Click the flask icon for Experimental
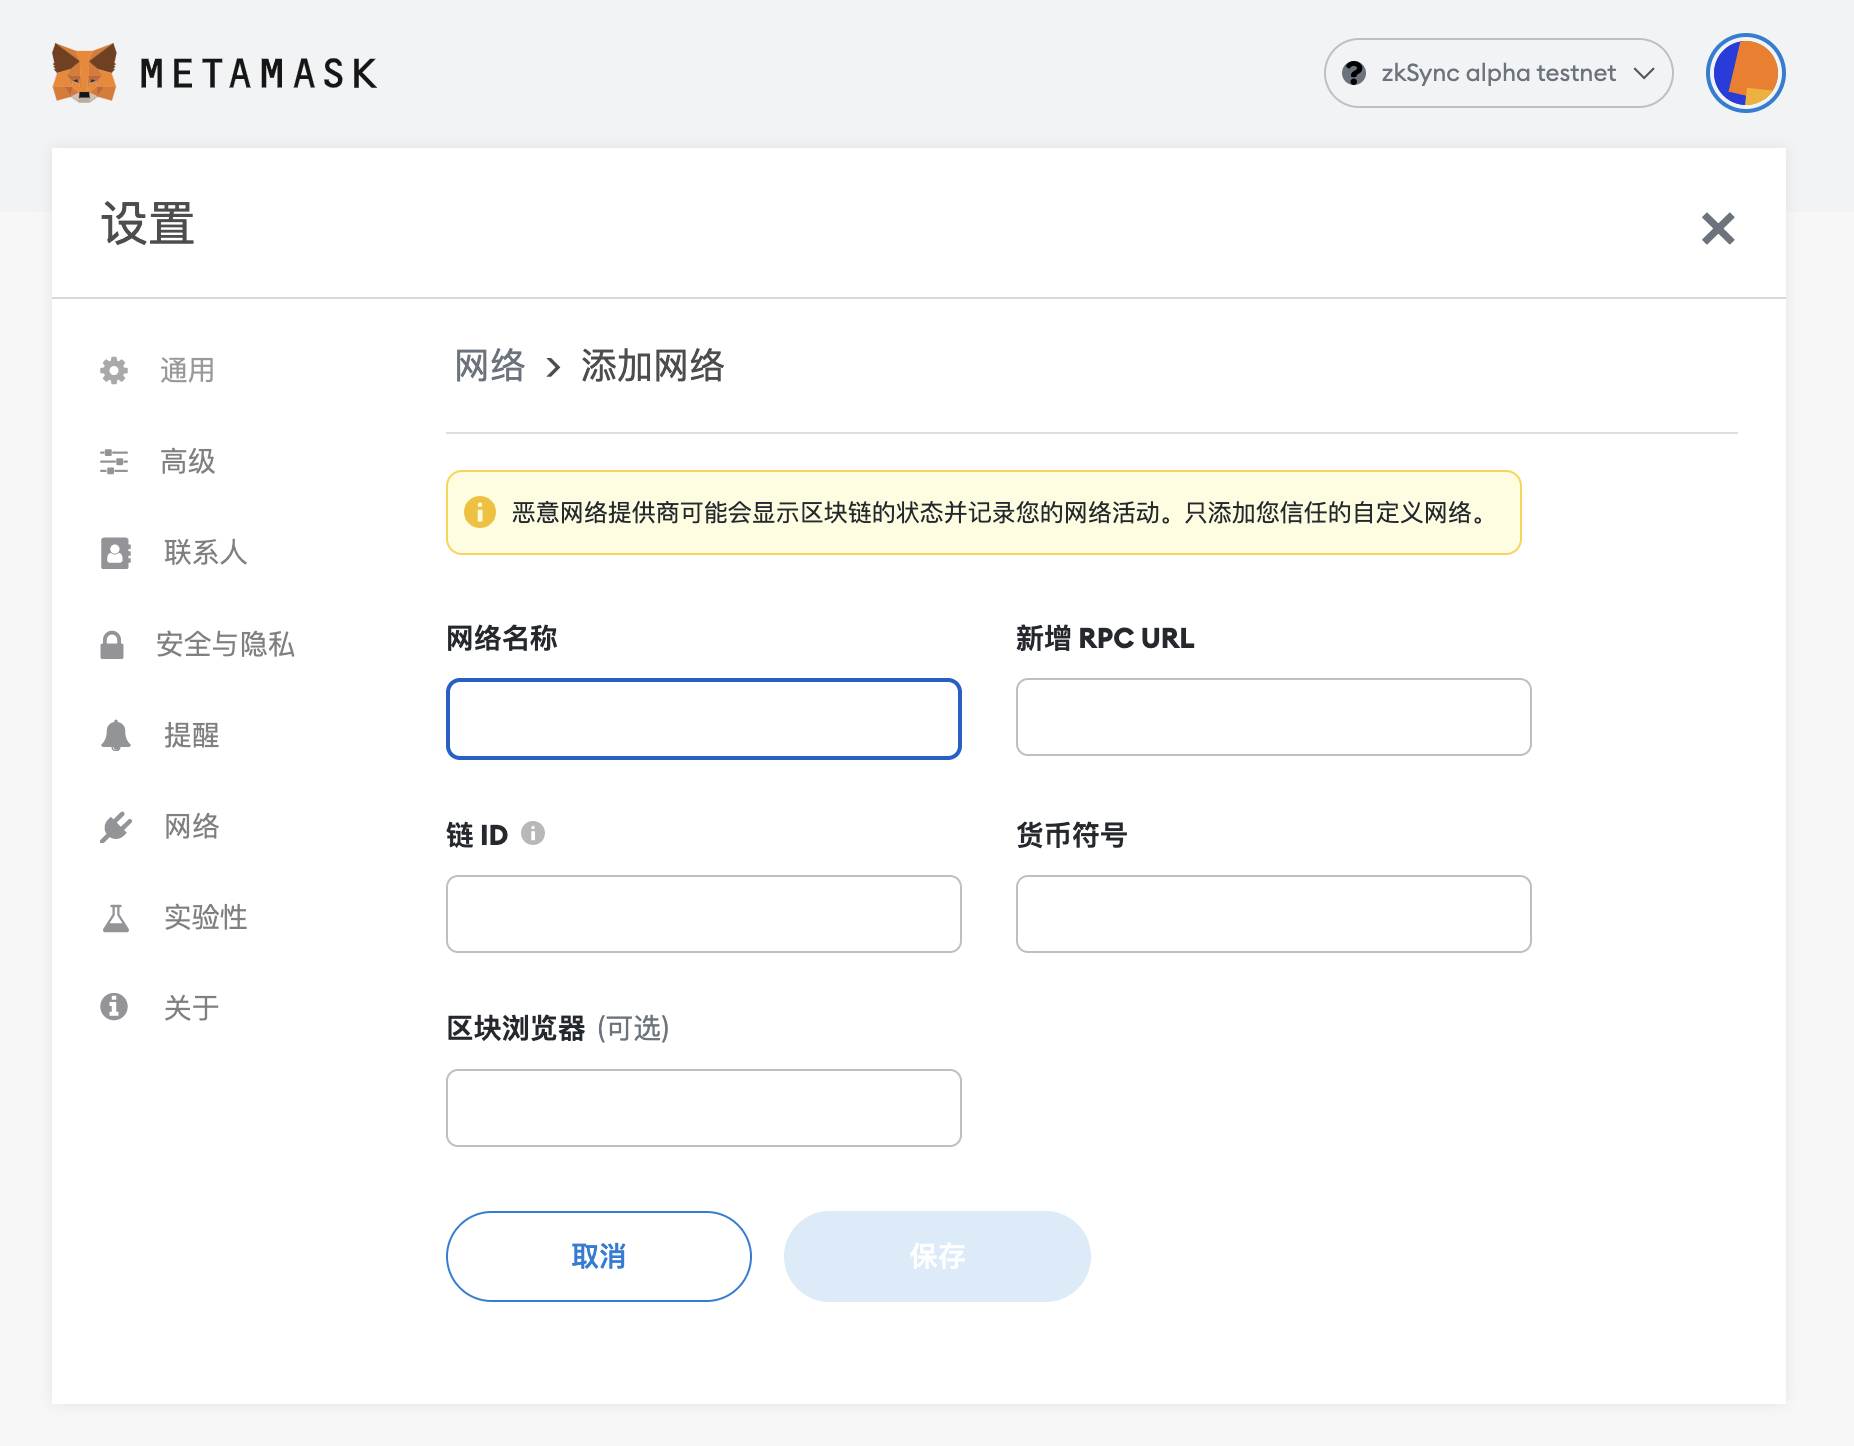Screen dimensions: 1854x1446 pyautogui.click(x=116, y=918)
